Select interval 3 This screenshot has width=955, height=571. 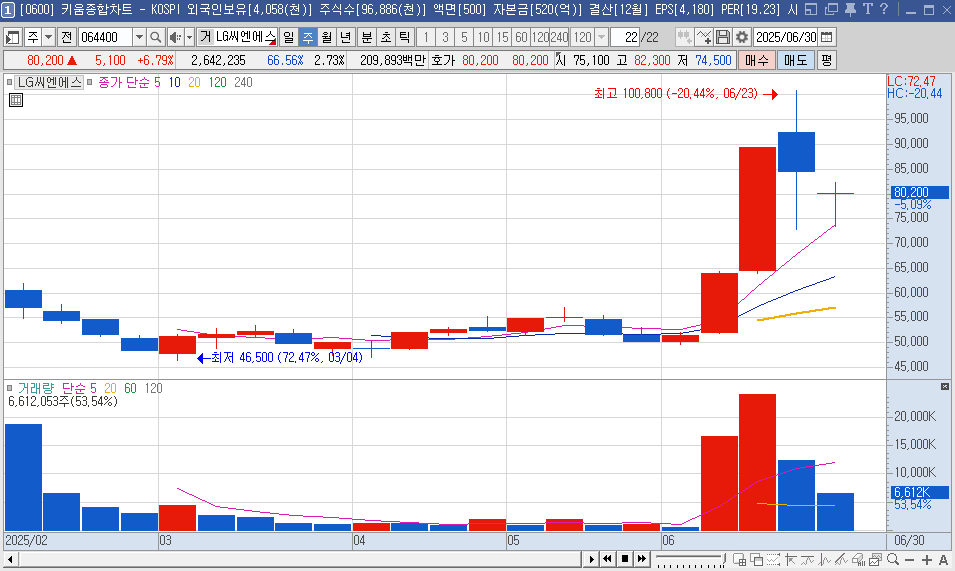(445, 37)
